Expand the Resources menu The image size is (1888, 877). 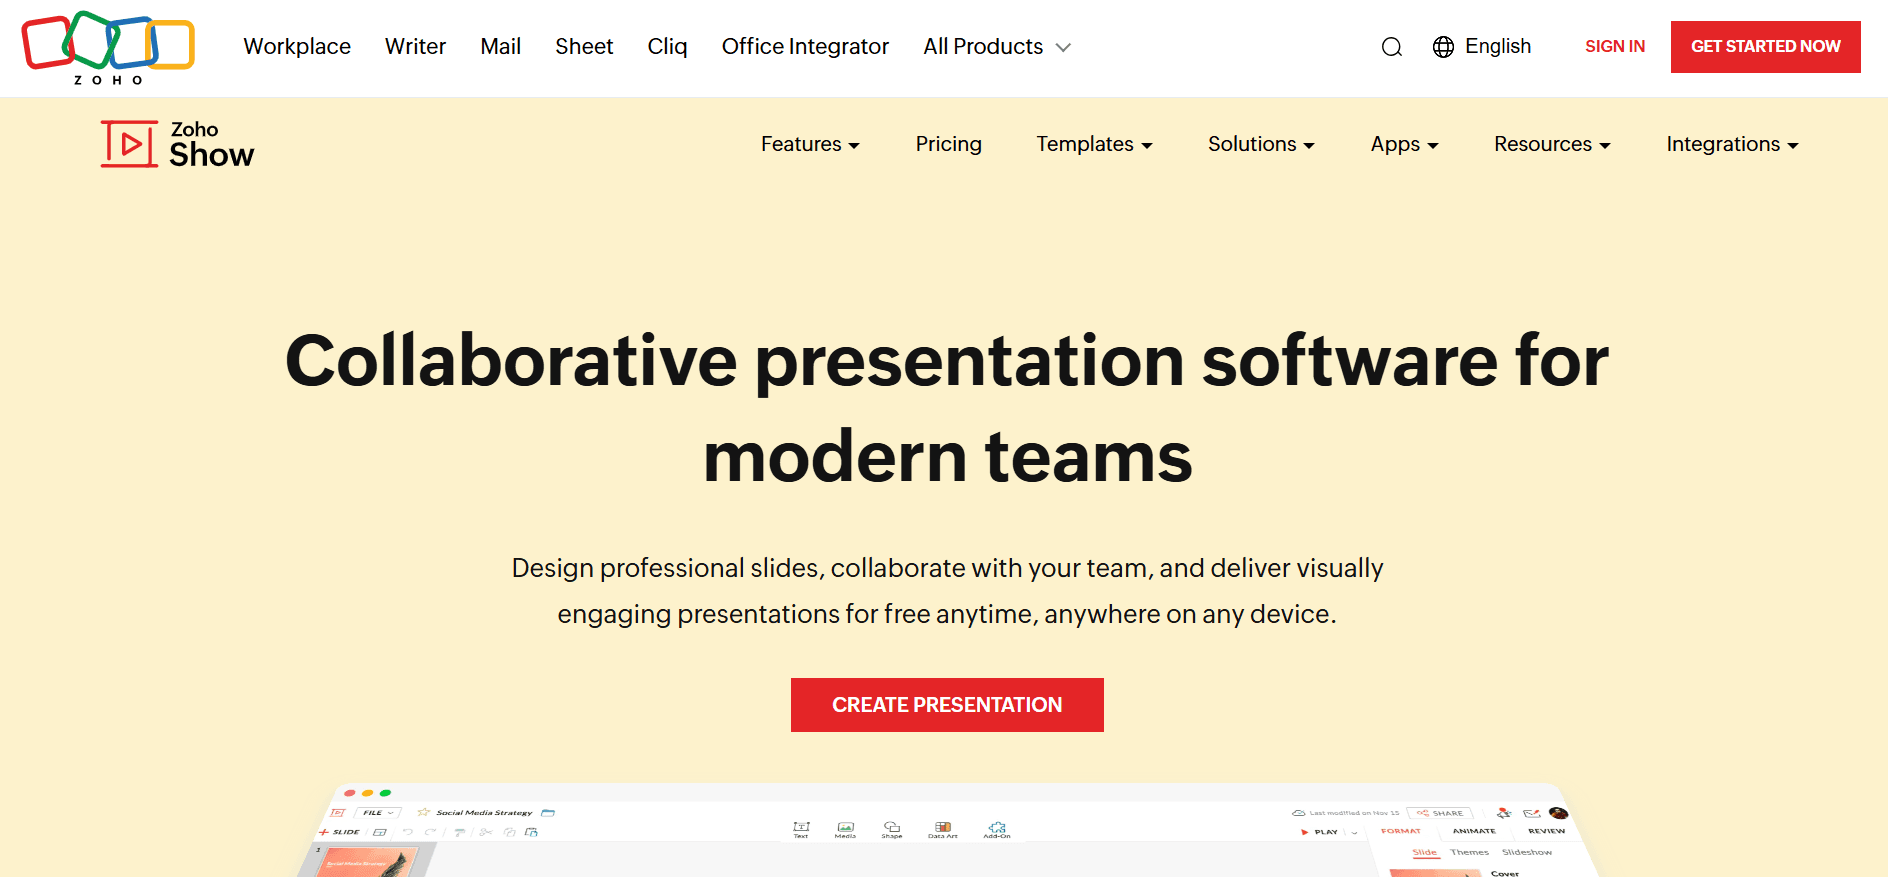(1552, 144)
